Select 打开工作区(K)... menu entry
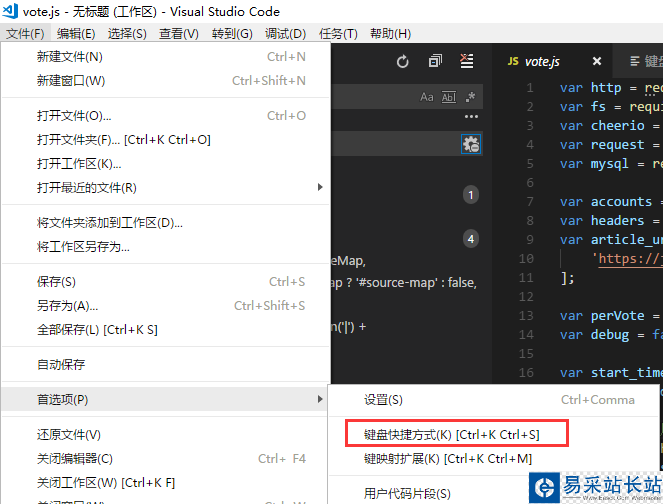This screenshot has width=663, height=504. 165,163
